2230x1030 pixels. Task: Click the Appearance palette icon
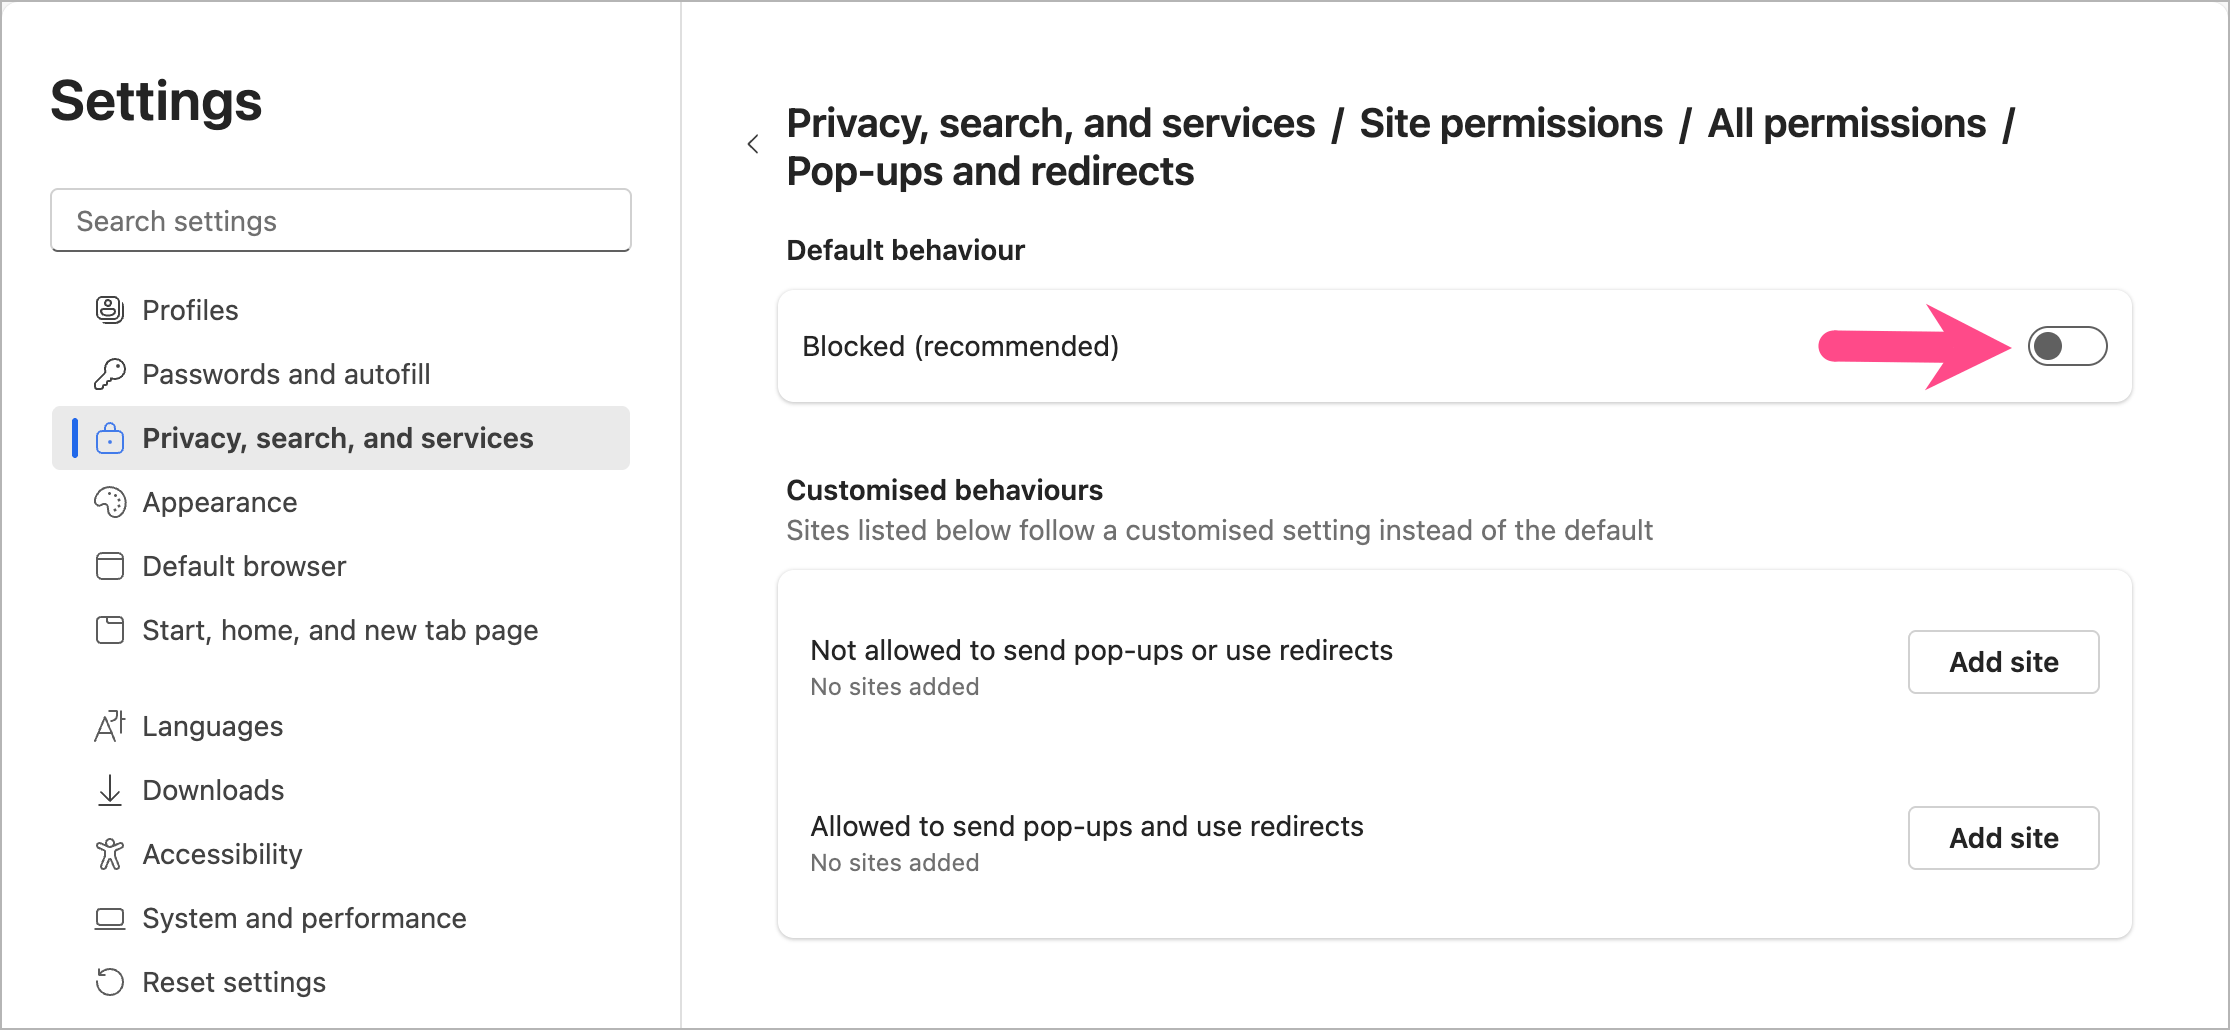point(110,502)
